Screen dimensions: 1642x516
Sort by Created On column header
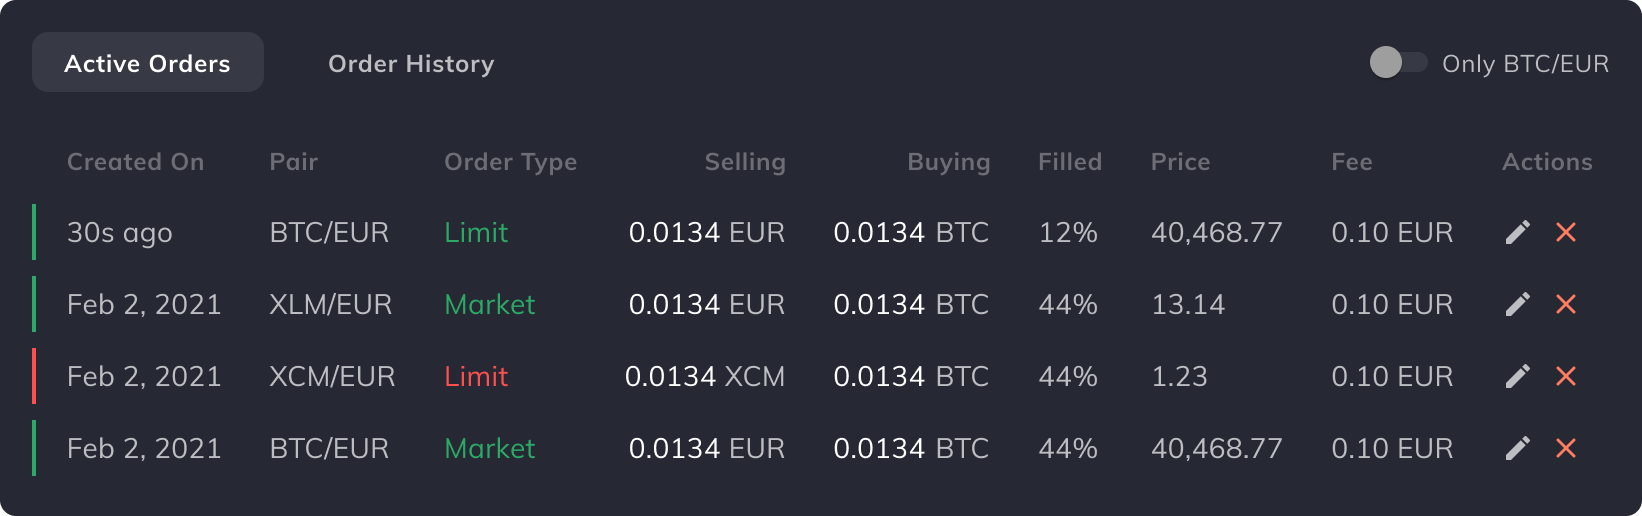(x=135, y=162)
